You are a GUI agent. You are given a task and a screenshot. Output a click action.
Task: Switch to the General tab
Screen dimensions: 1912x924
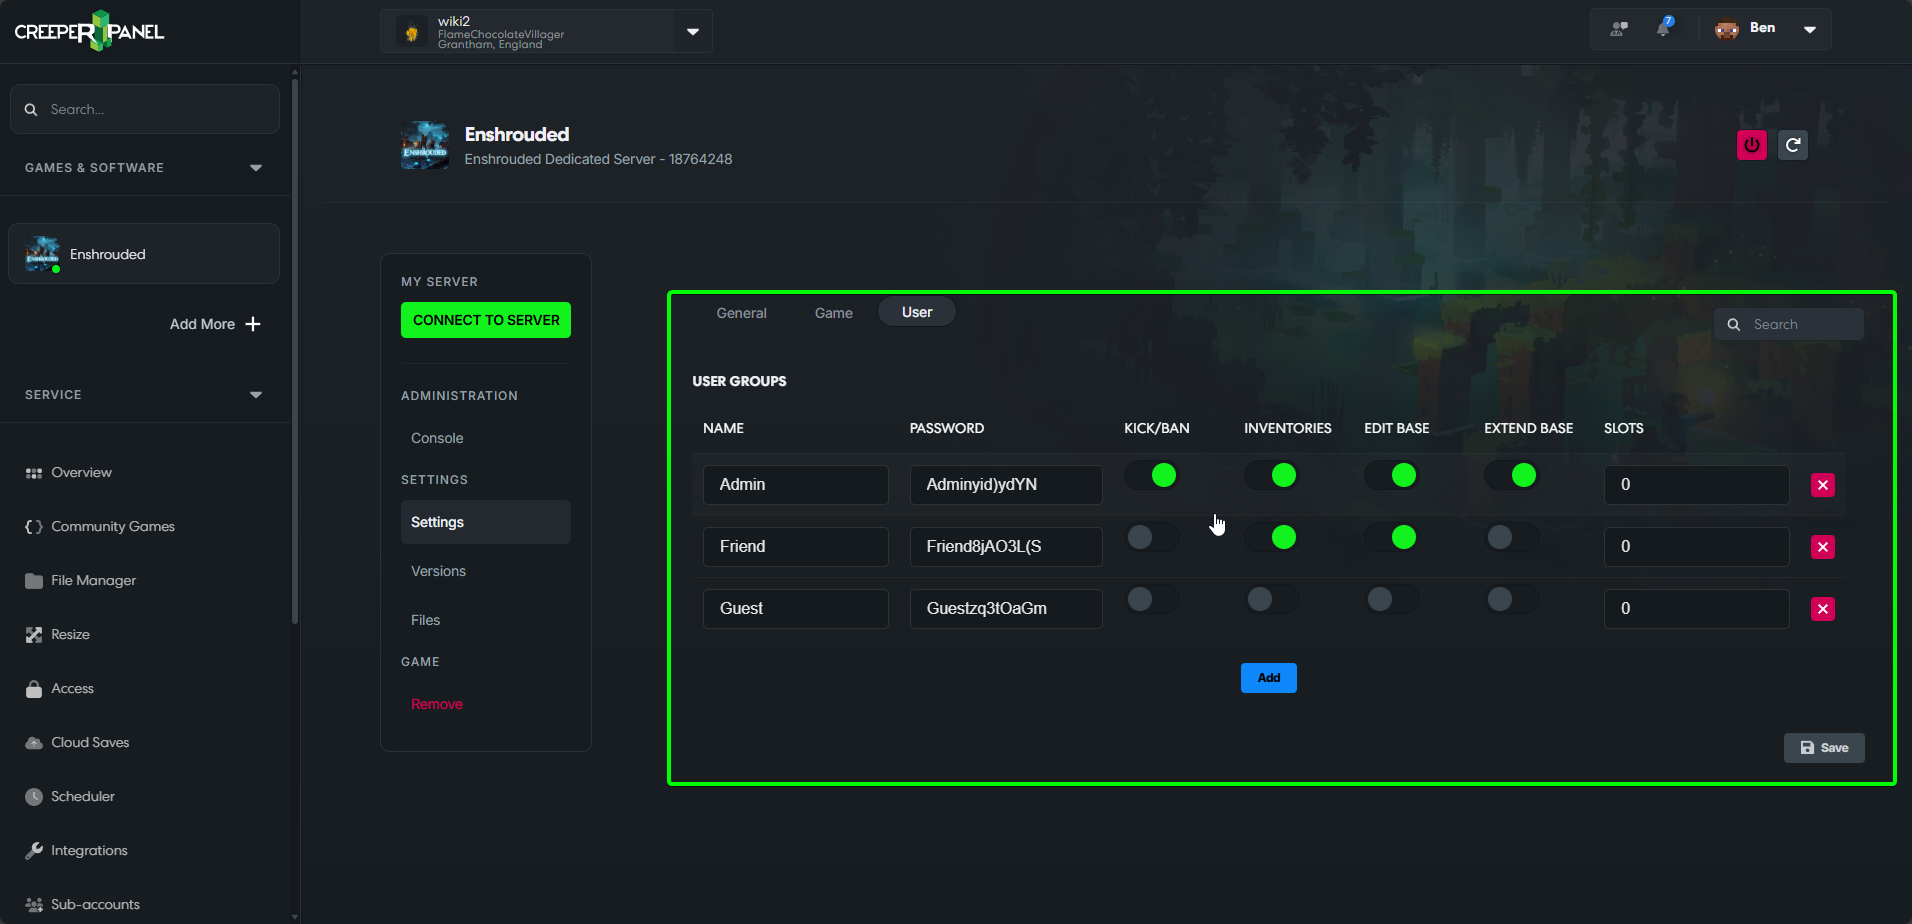pos(742,313)
